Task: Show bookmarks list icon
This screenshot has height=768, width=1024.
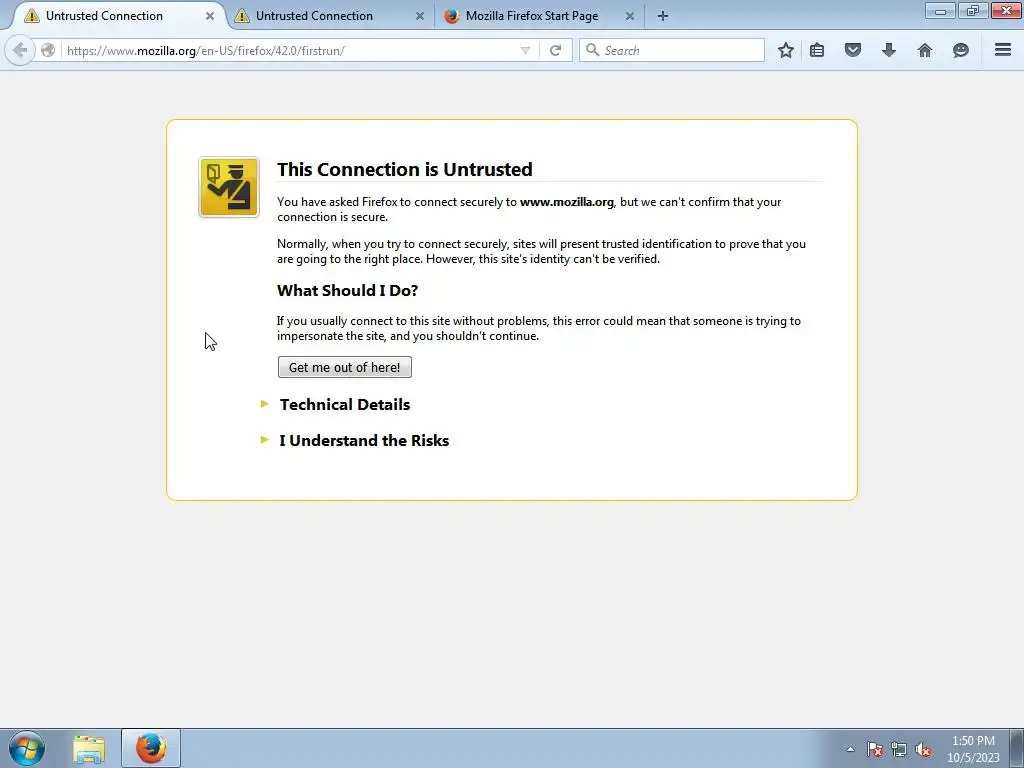Action: [817, 50]
